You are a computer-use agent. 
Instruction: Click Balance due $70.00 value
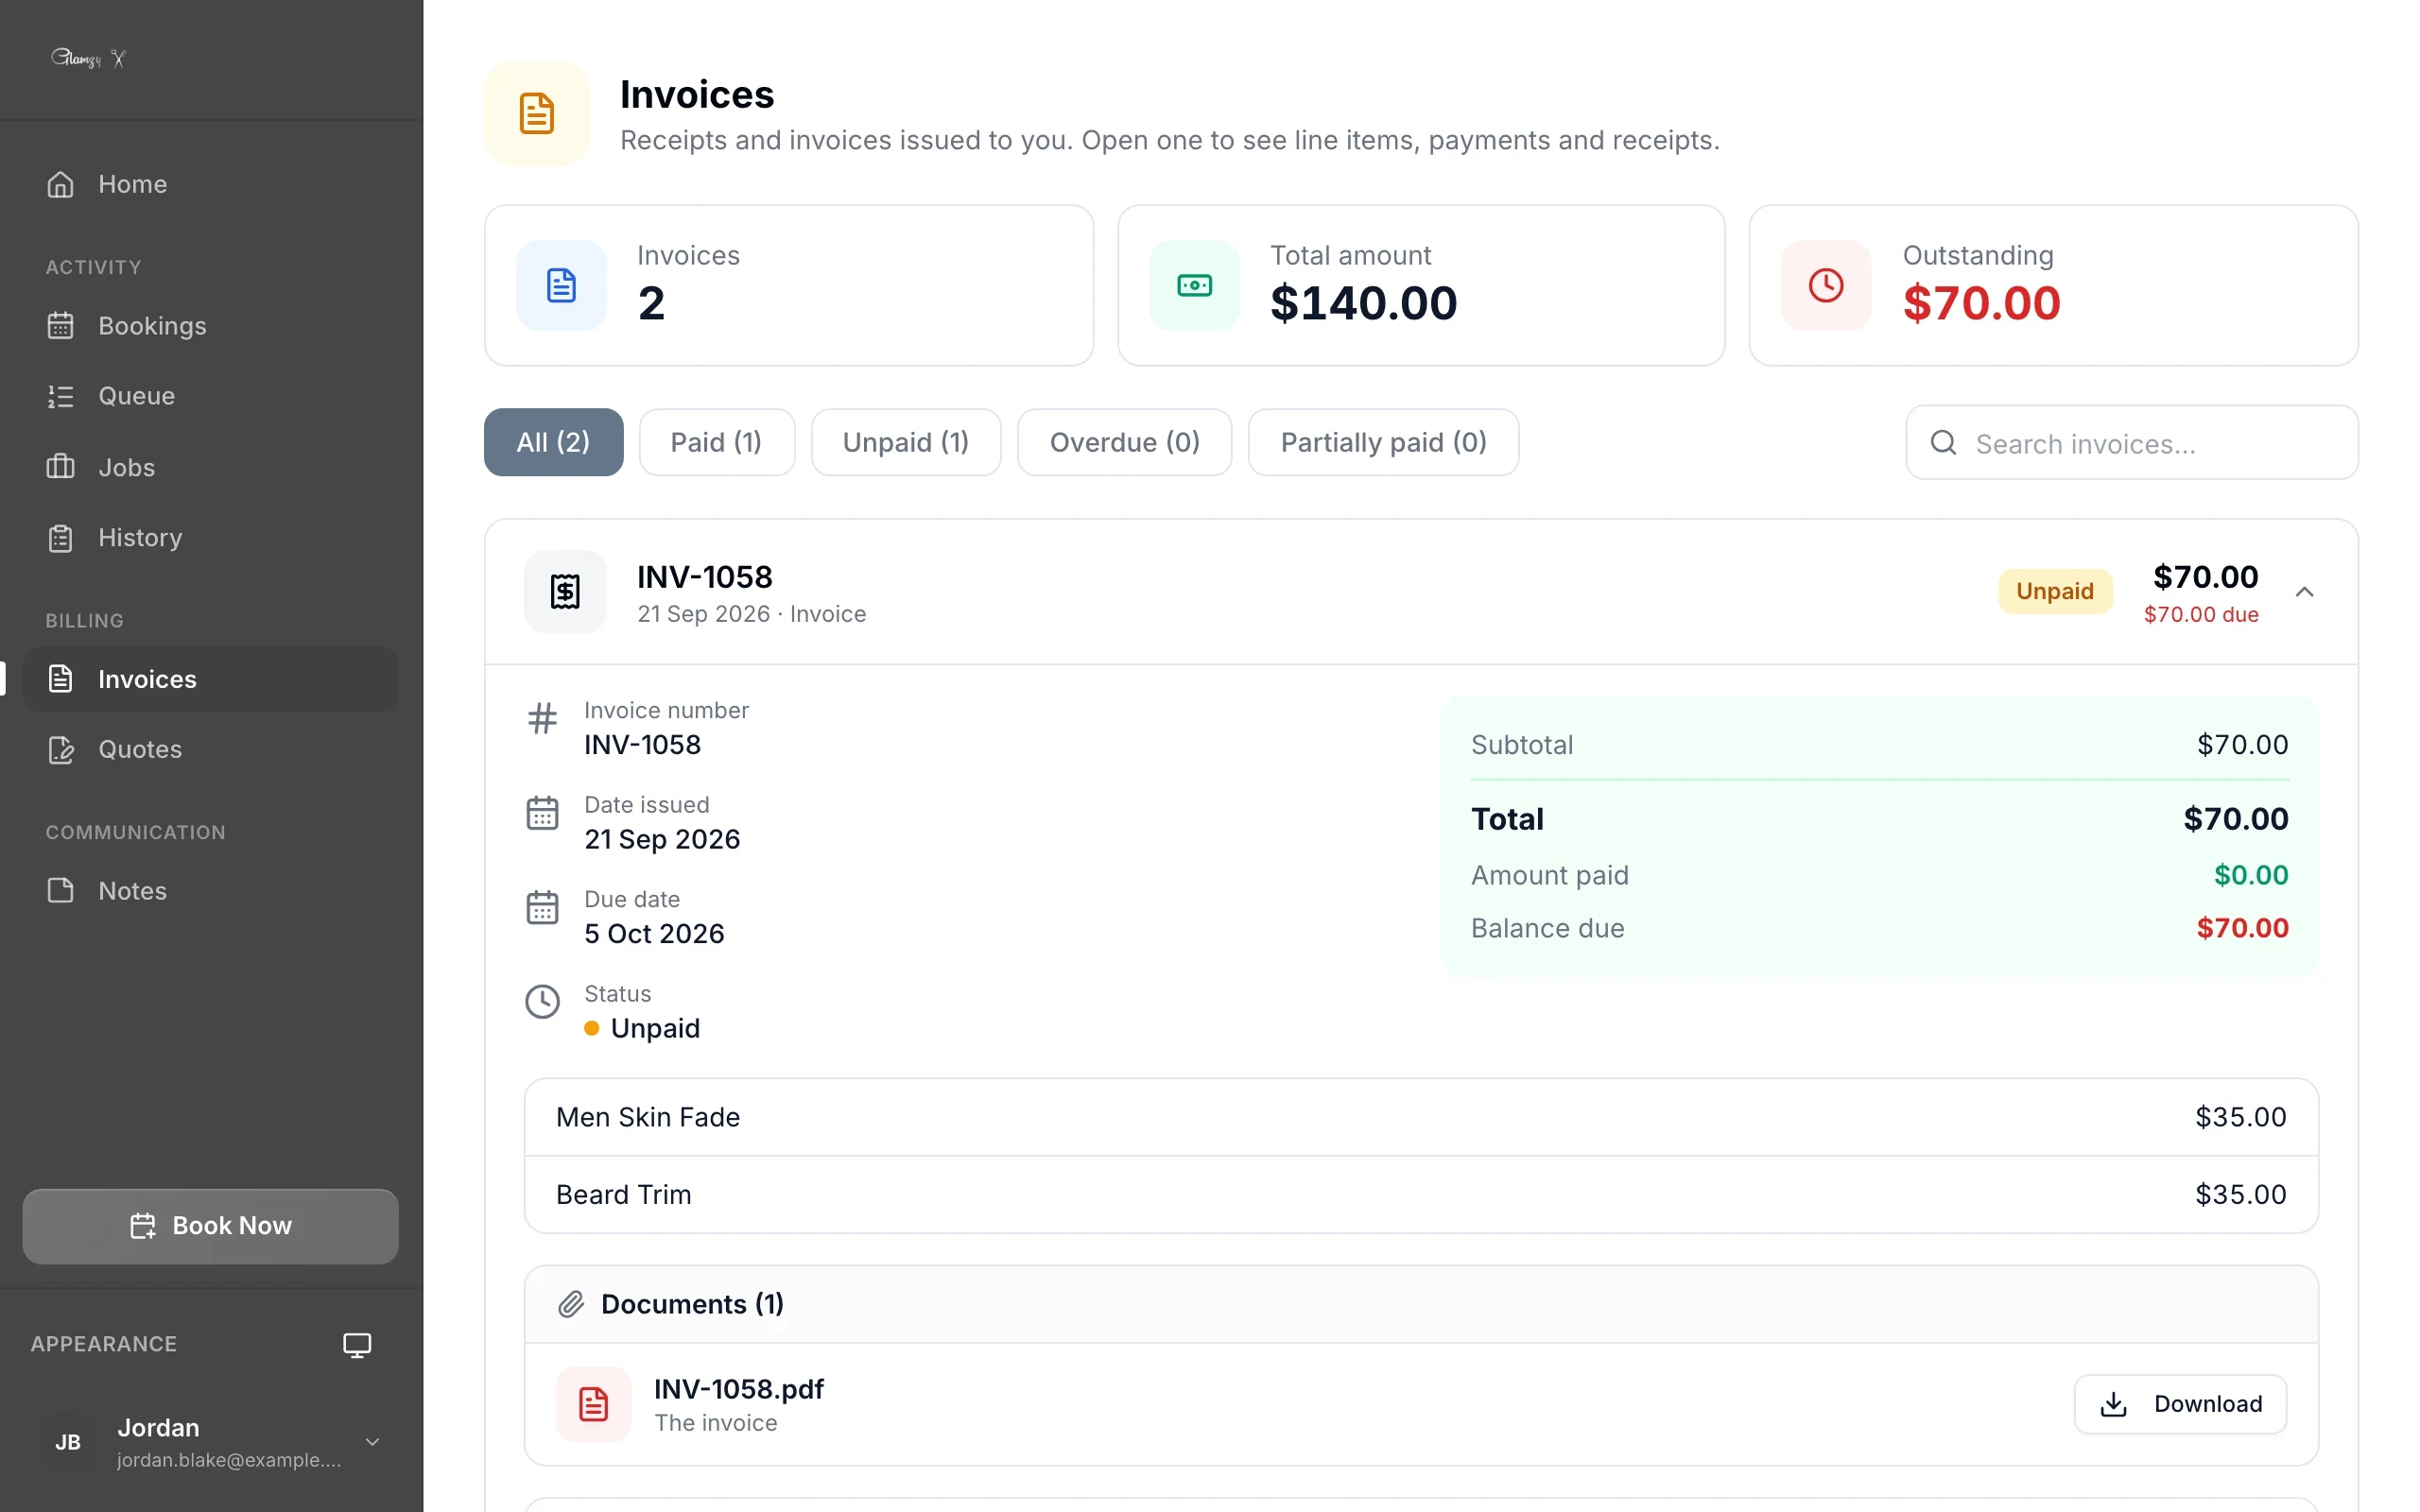click(2243, 928)
